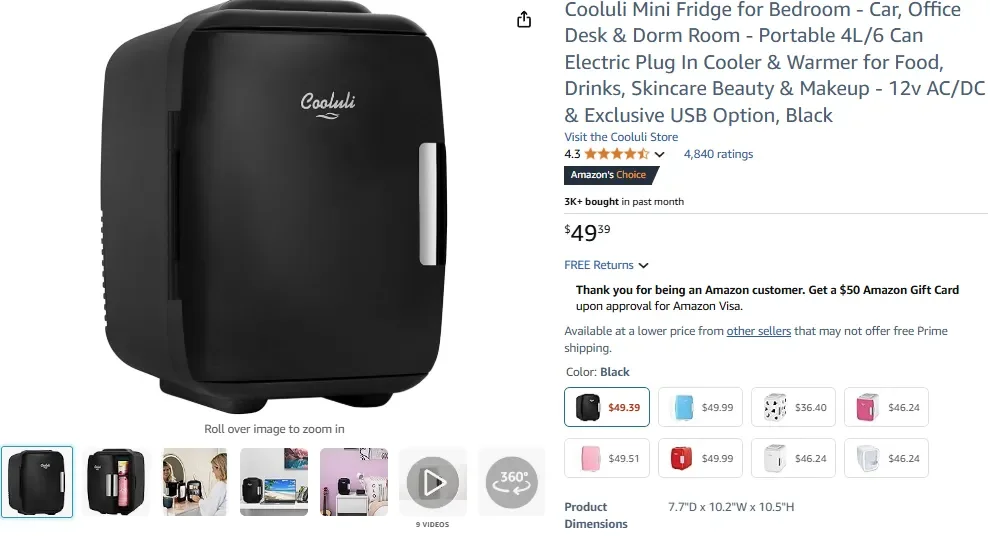The width and height of the screenshot is (990, 536).
Task: View the open-door fridge thumbnail
Action: click(x=116, y=482)
